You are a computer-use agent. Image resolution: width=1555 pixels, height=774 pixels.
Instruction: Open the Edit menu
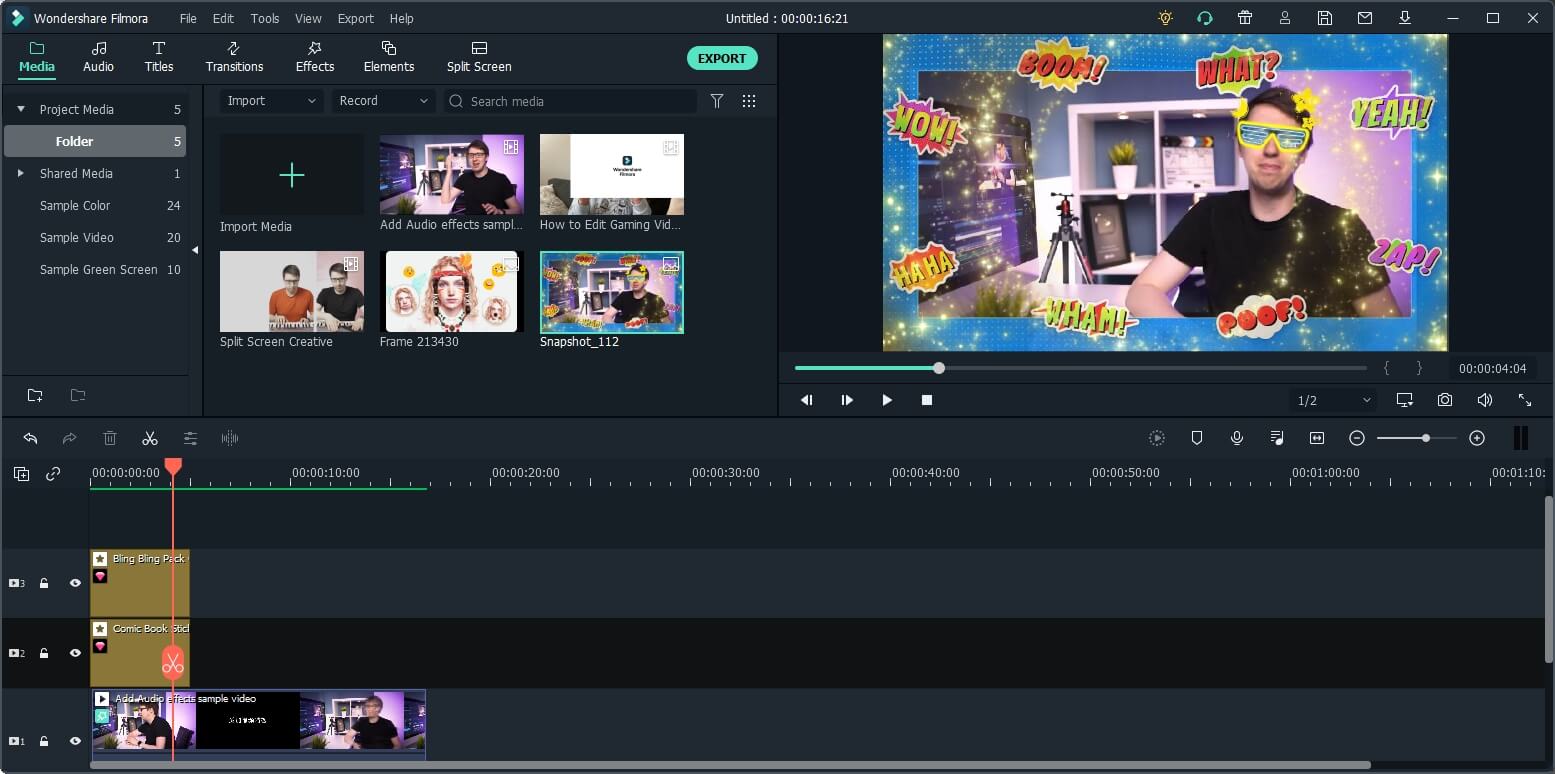(x=223, y=18)
